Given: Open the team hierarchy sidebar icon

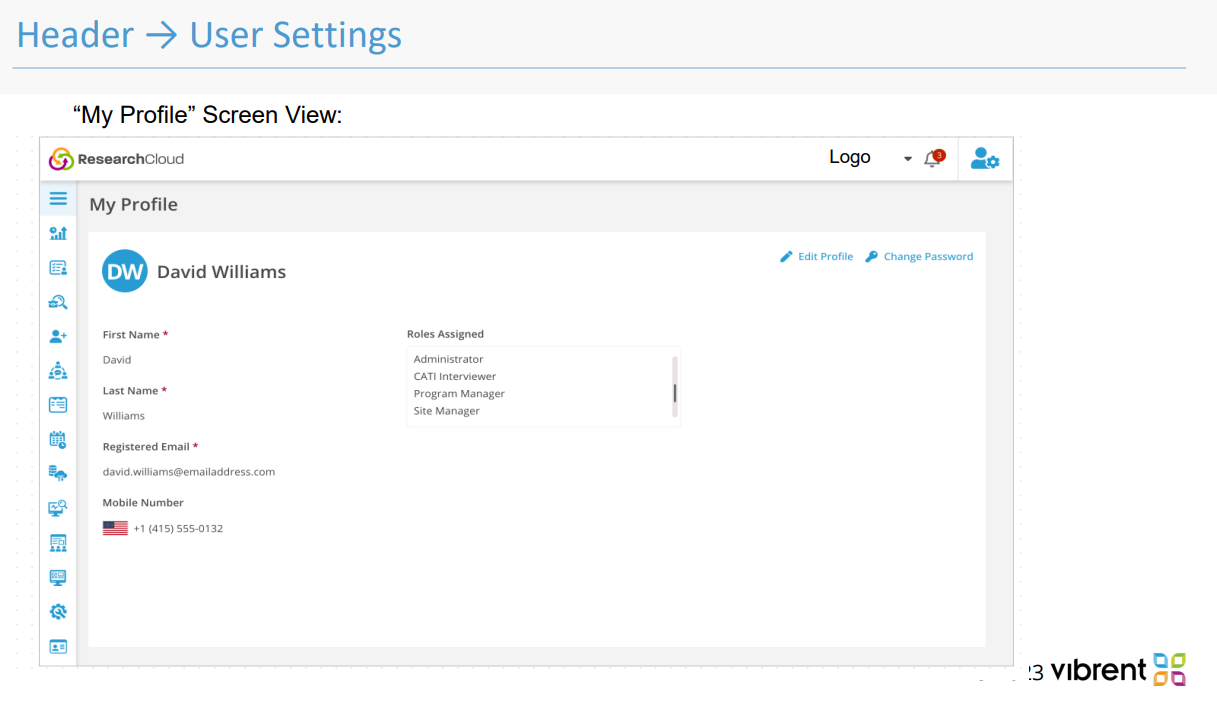Looking at the screenshot, I should click(58, 371).
